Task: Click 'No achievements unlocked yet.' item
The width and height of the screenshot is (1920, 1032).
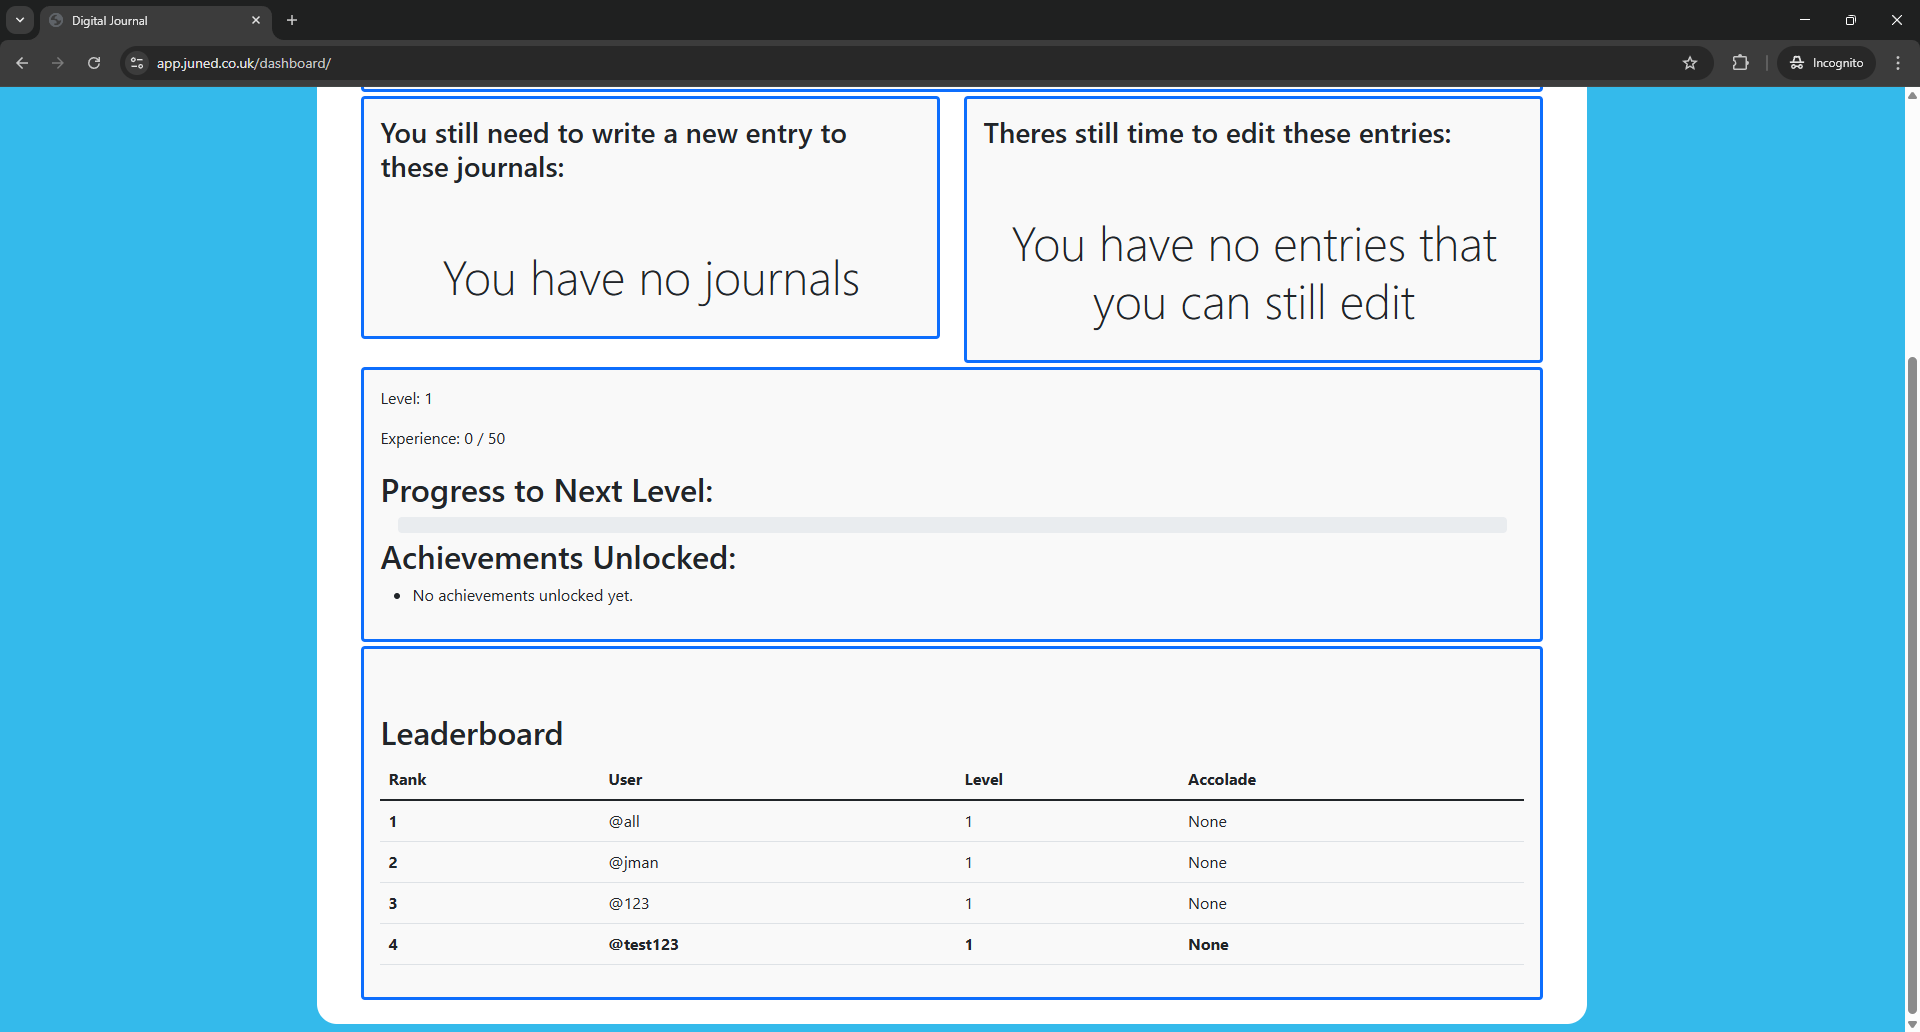Action: pyautogui.click(x=522, y=596)
